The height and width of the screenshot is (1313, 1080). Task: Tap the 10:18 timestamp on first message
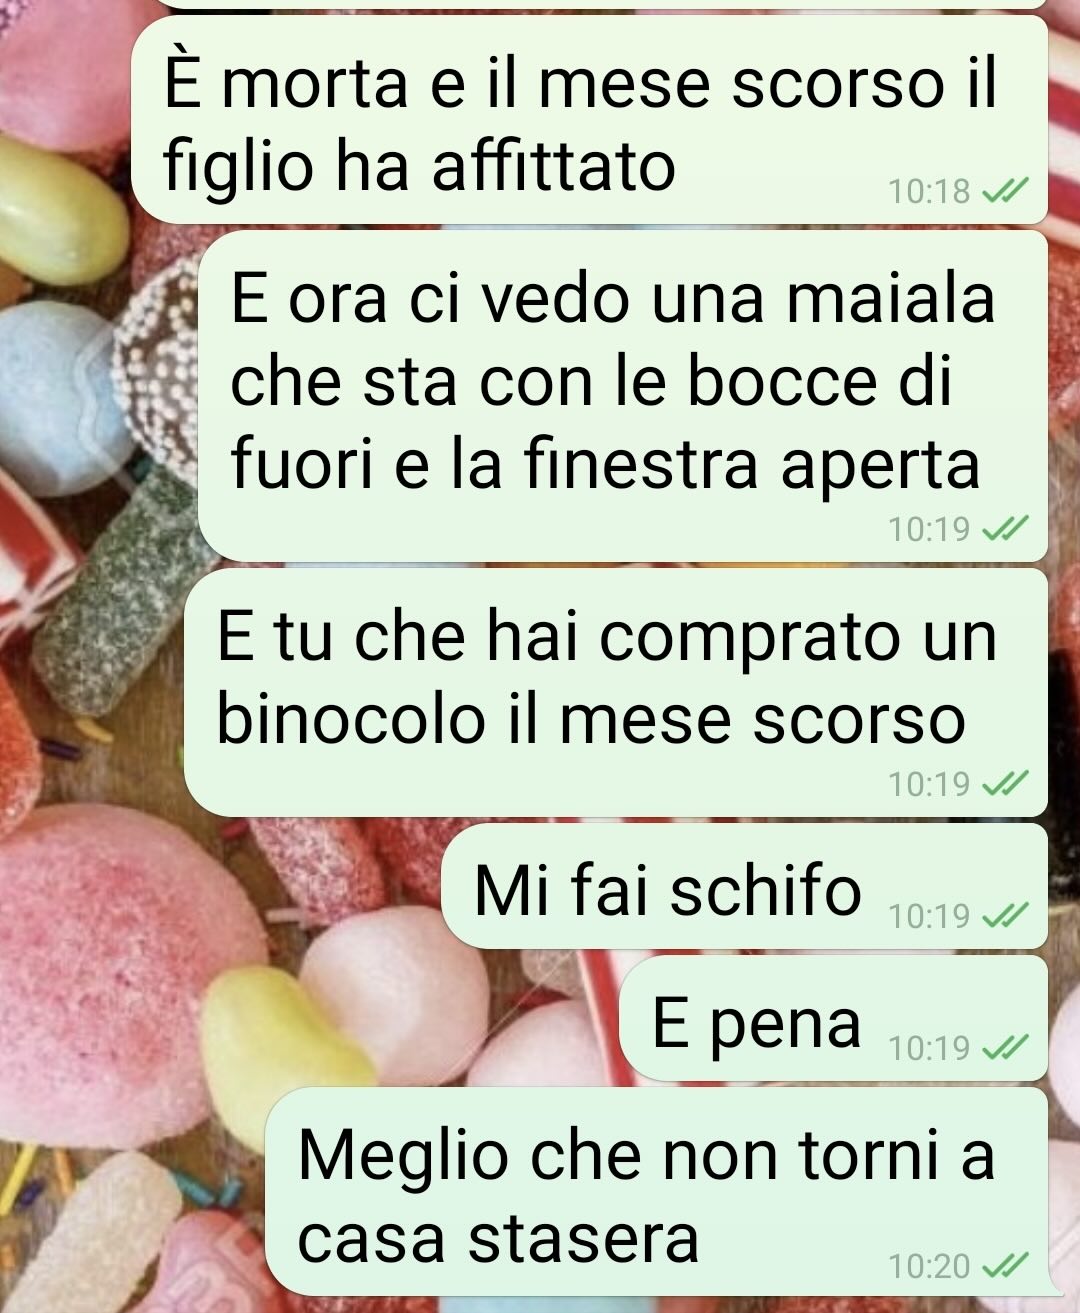point(929,191)
